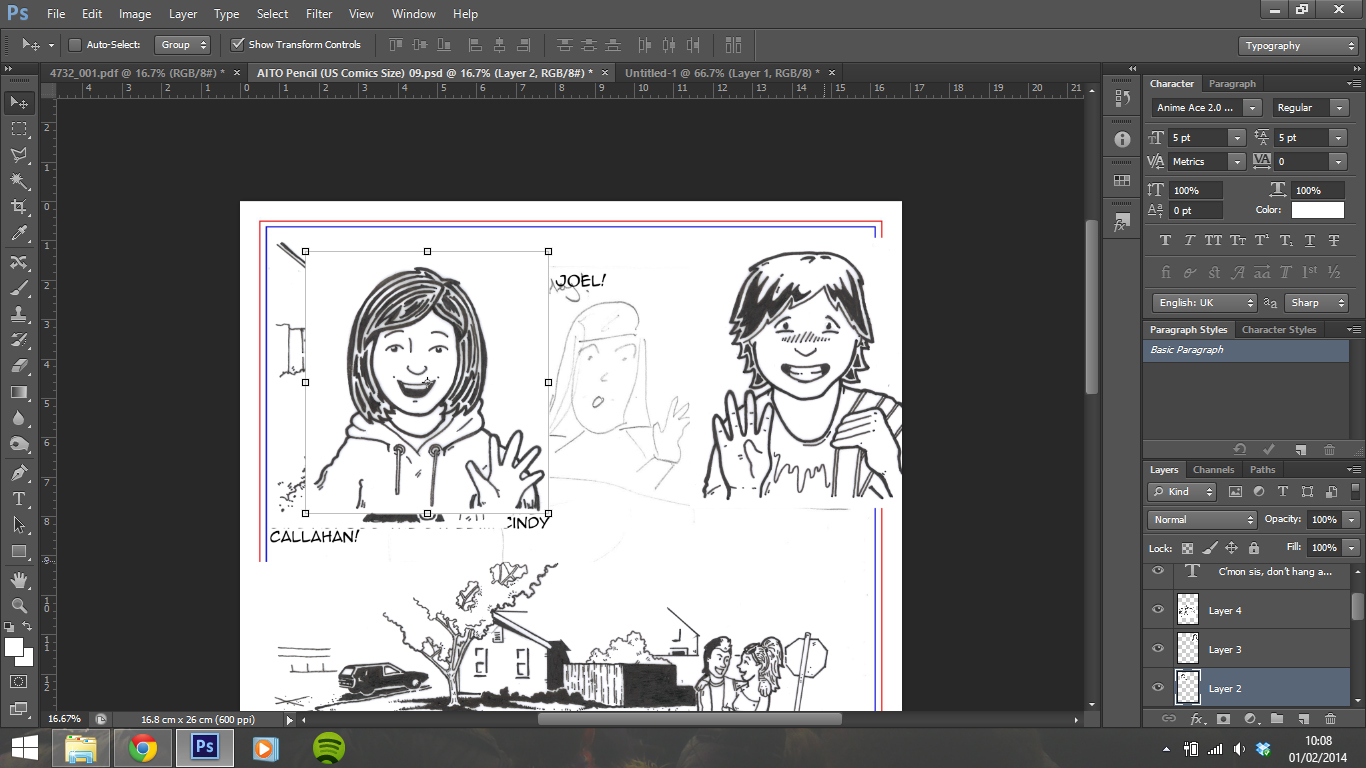1366x768 pixels.
Task: Activate the Zoom tool
Action: tap(18, 605)
